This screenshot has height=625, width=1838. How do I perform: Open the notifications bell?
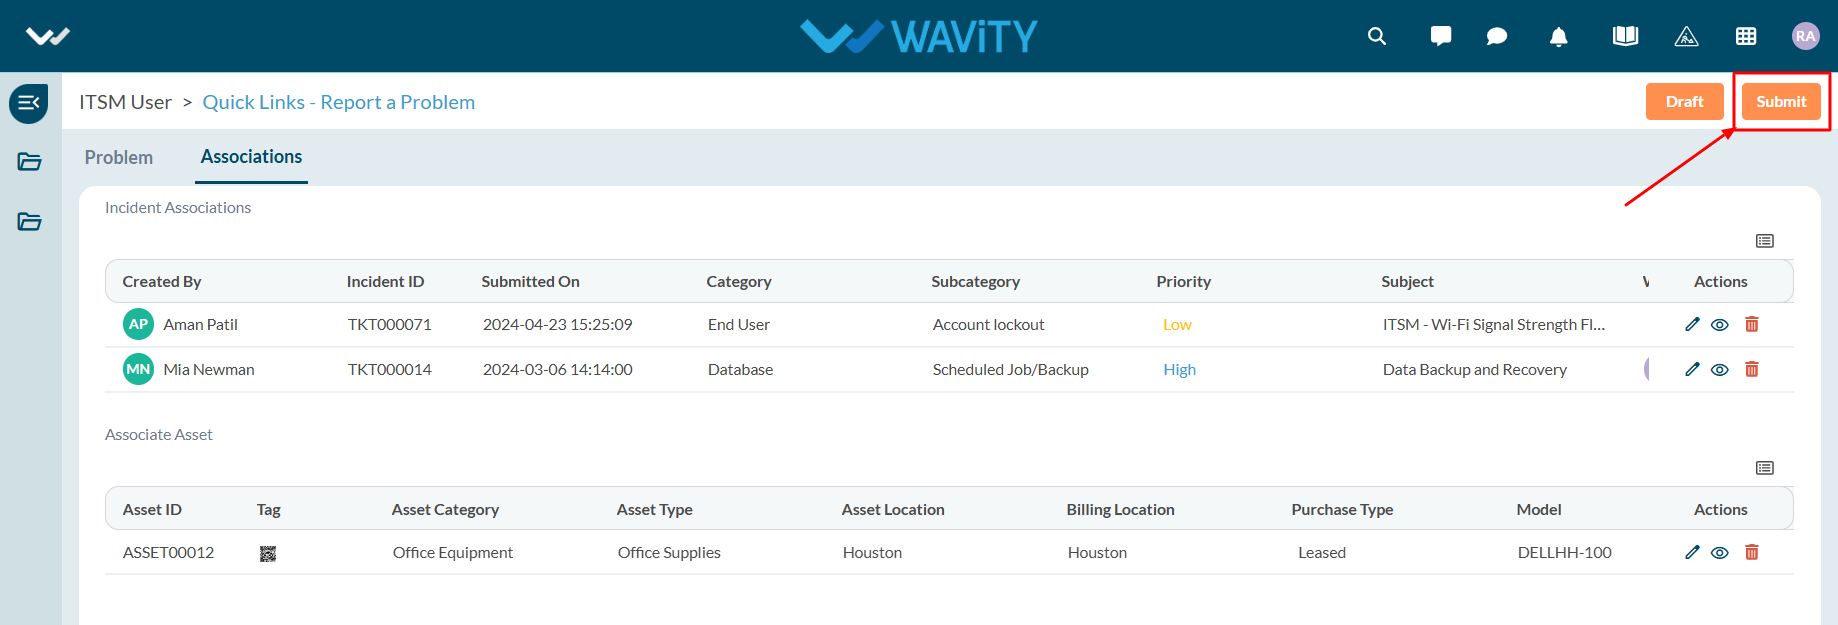(1558, 37)
